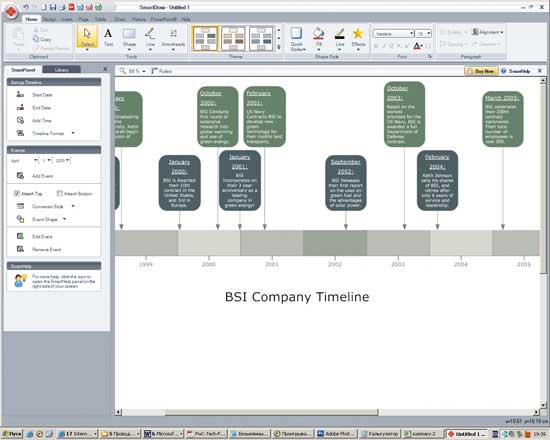The image size is (550, 440).
Task: Open the month dropdown showing April
Action: (35, 160)
